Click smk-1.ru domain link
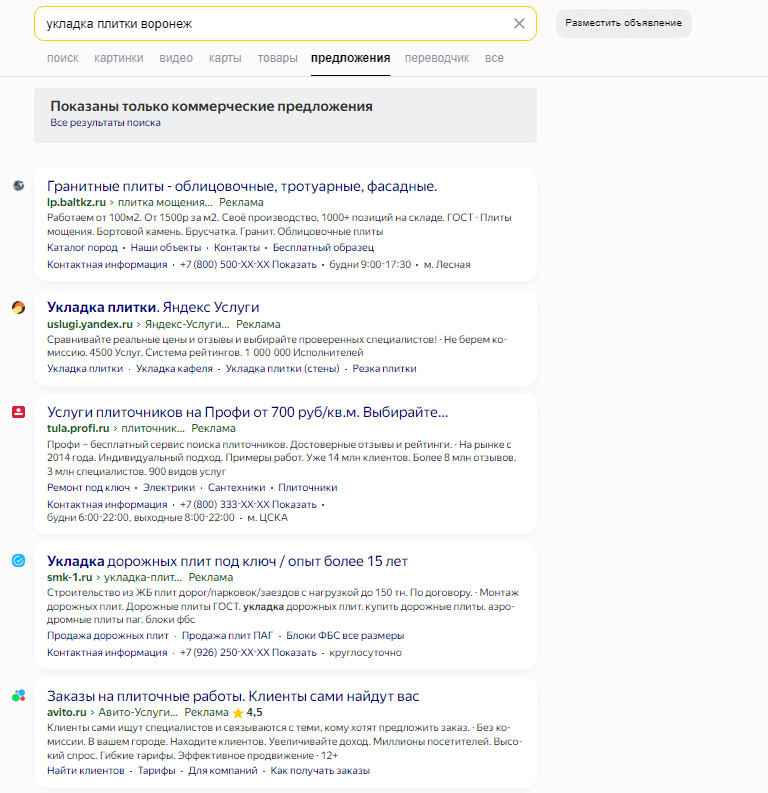This screenshot has width=768, height=793. [x=69, y=578]
